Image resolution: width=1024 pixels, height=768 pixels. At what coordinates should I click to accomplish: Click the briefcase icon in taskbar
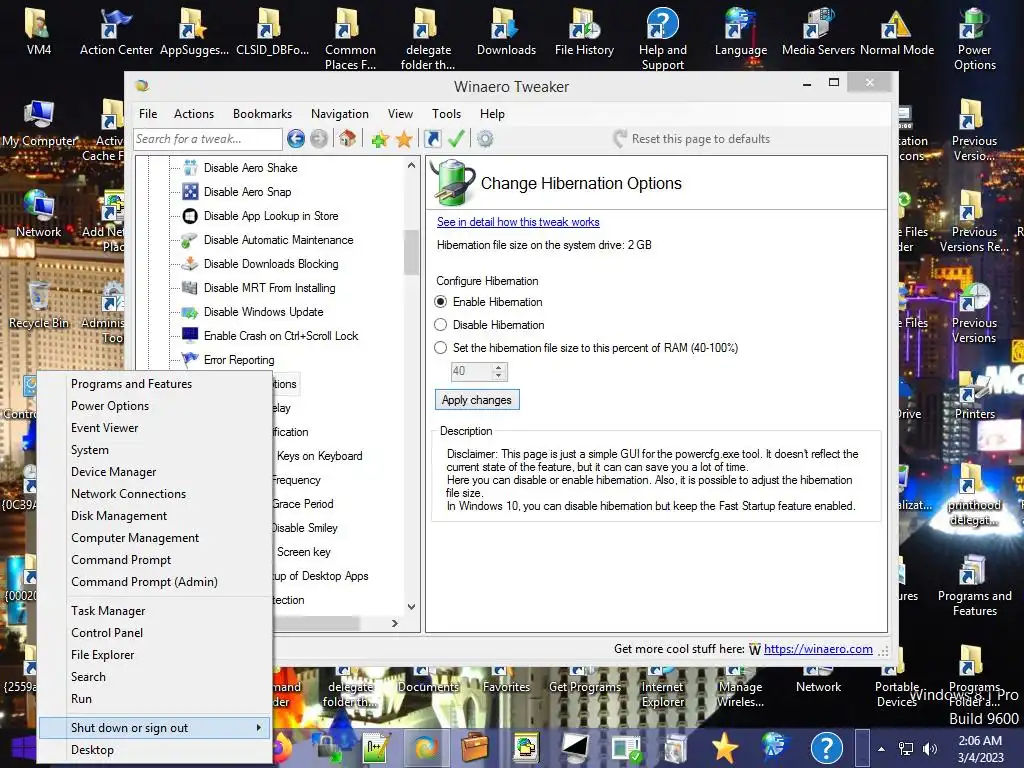(475, 747)
